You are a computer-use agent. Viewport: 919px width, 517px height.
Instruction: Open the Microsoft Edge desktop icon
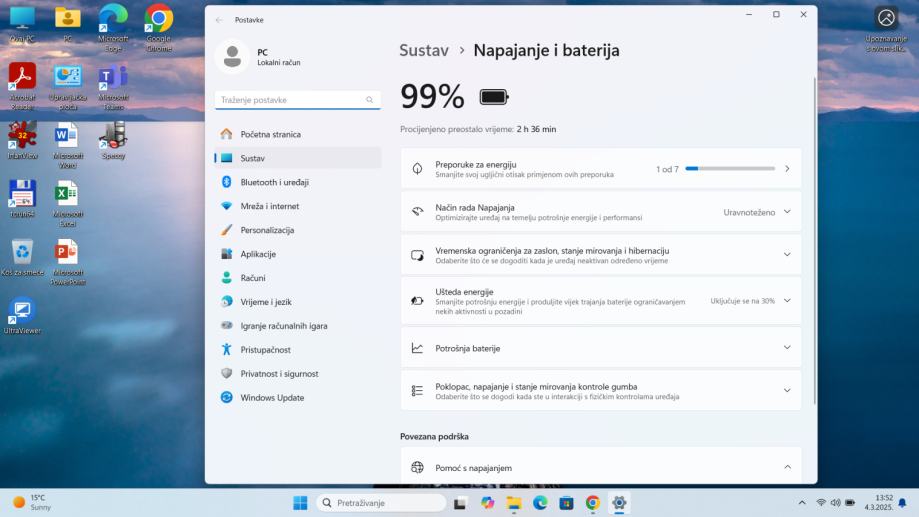tap(113, 27)
